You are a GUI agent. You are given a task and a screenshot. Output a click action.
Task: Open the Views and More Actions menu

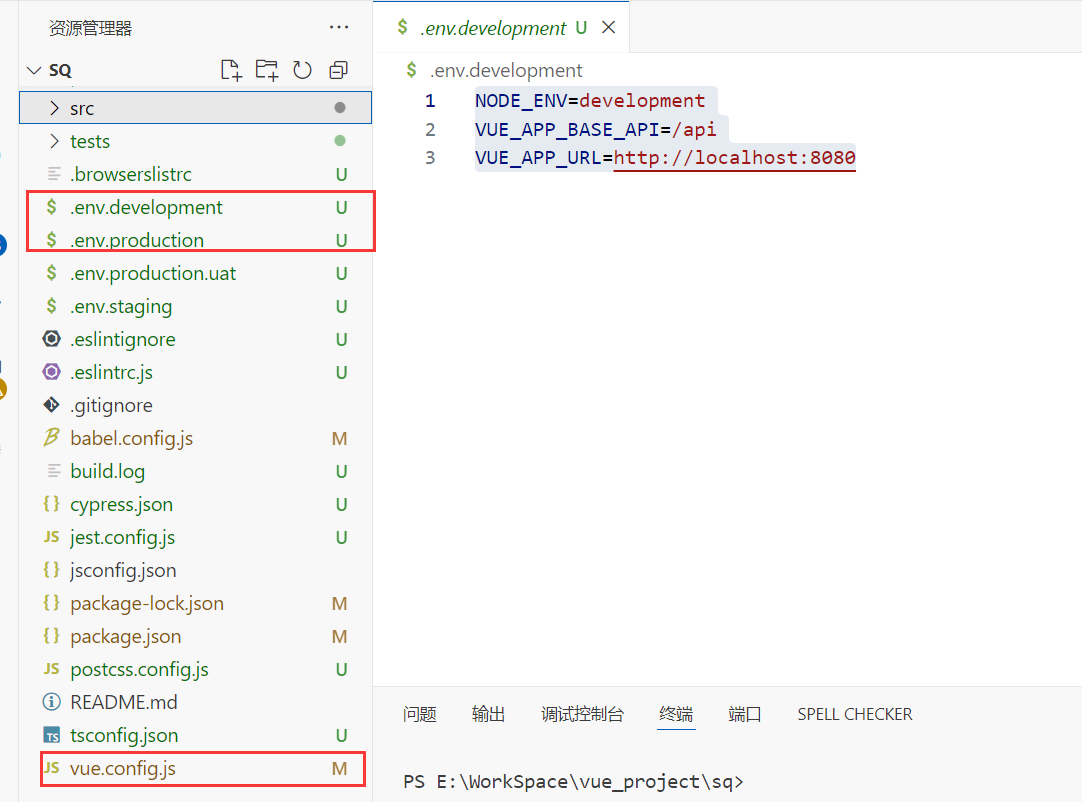[338, 27]
